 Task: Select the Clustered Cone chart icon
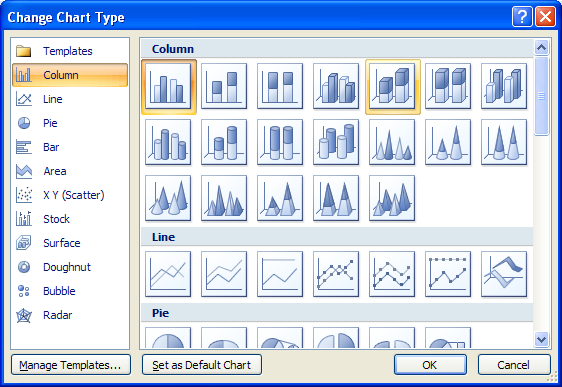(392, 142)
